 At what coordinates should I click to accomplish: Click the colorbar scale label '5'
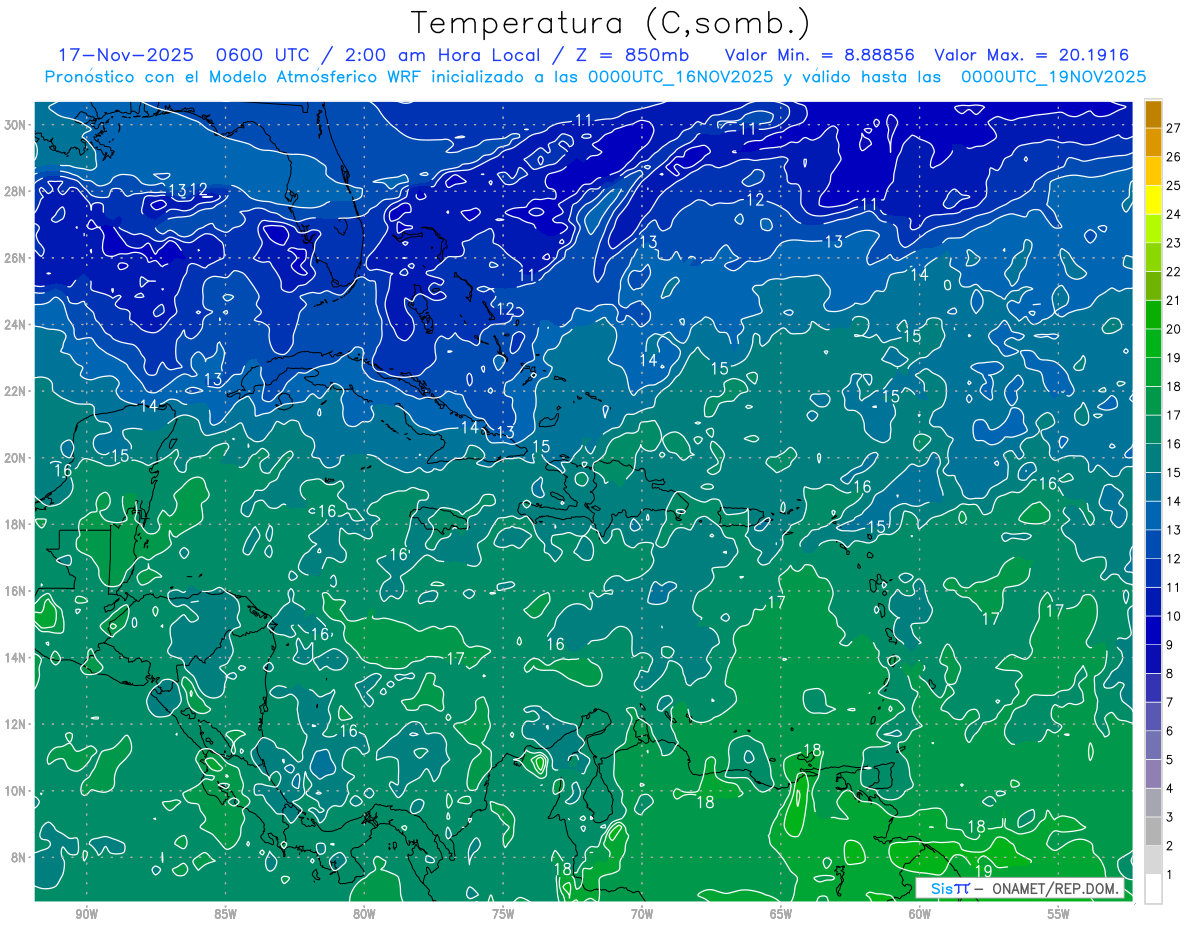1170,760
